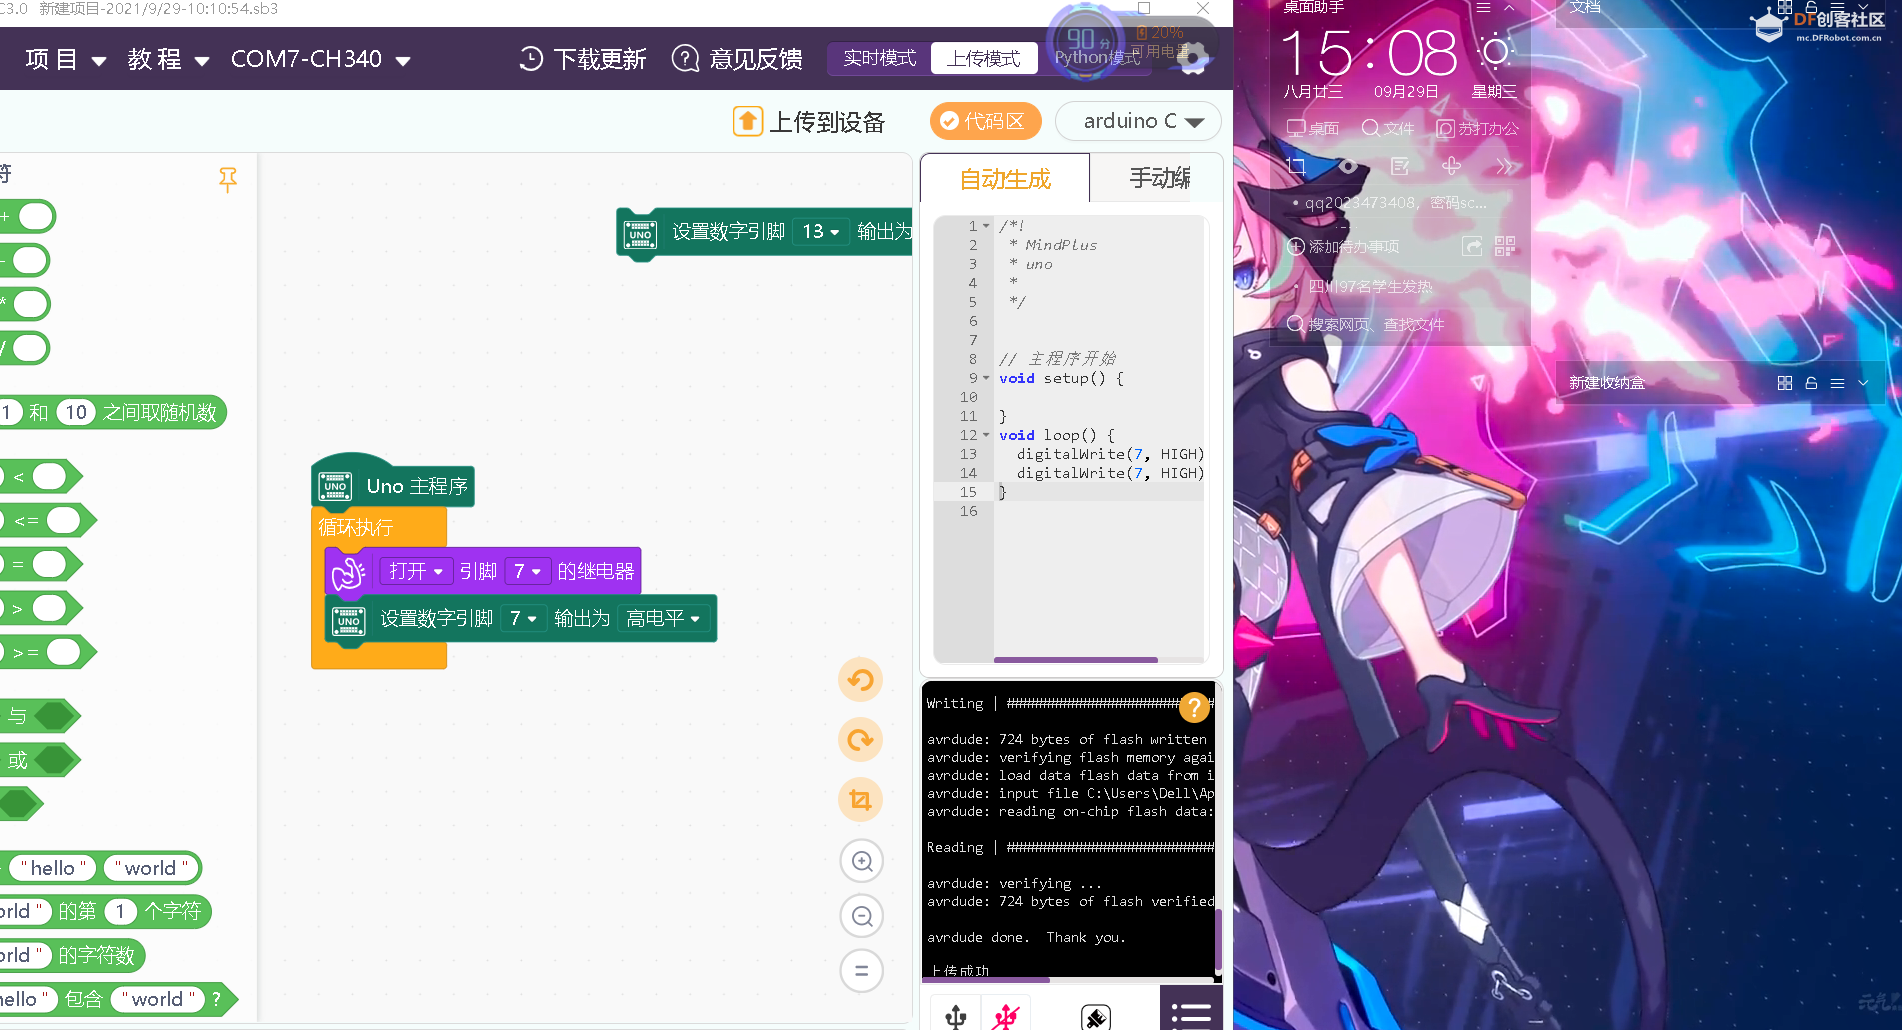Open the 项目 menu dropdown
This screenshot has width=1902, height=1030.
coord(65,60)
